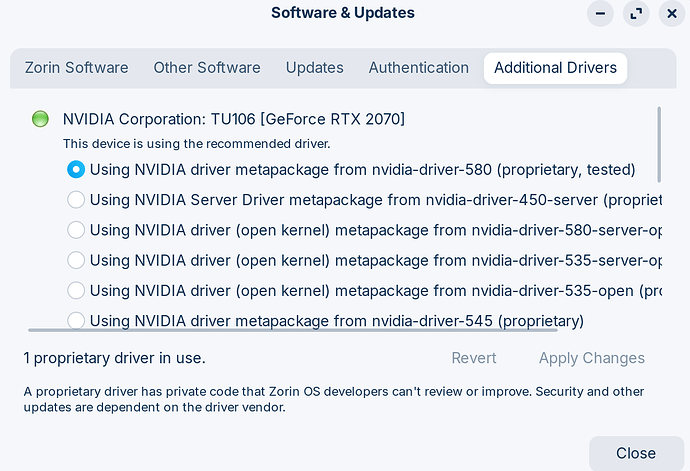Switch to the Other Software tab

point(207,68)
